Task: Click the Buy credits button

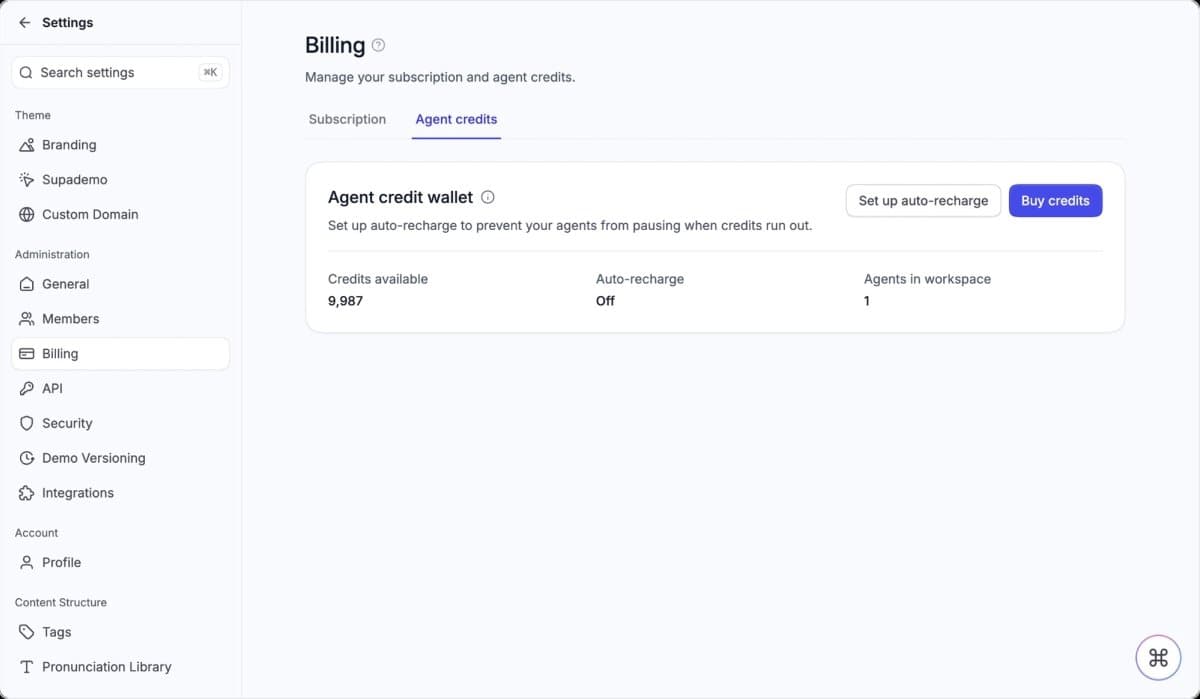Action: tap(1055, 200)
